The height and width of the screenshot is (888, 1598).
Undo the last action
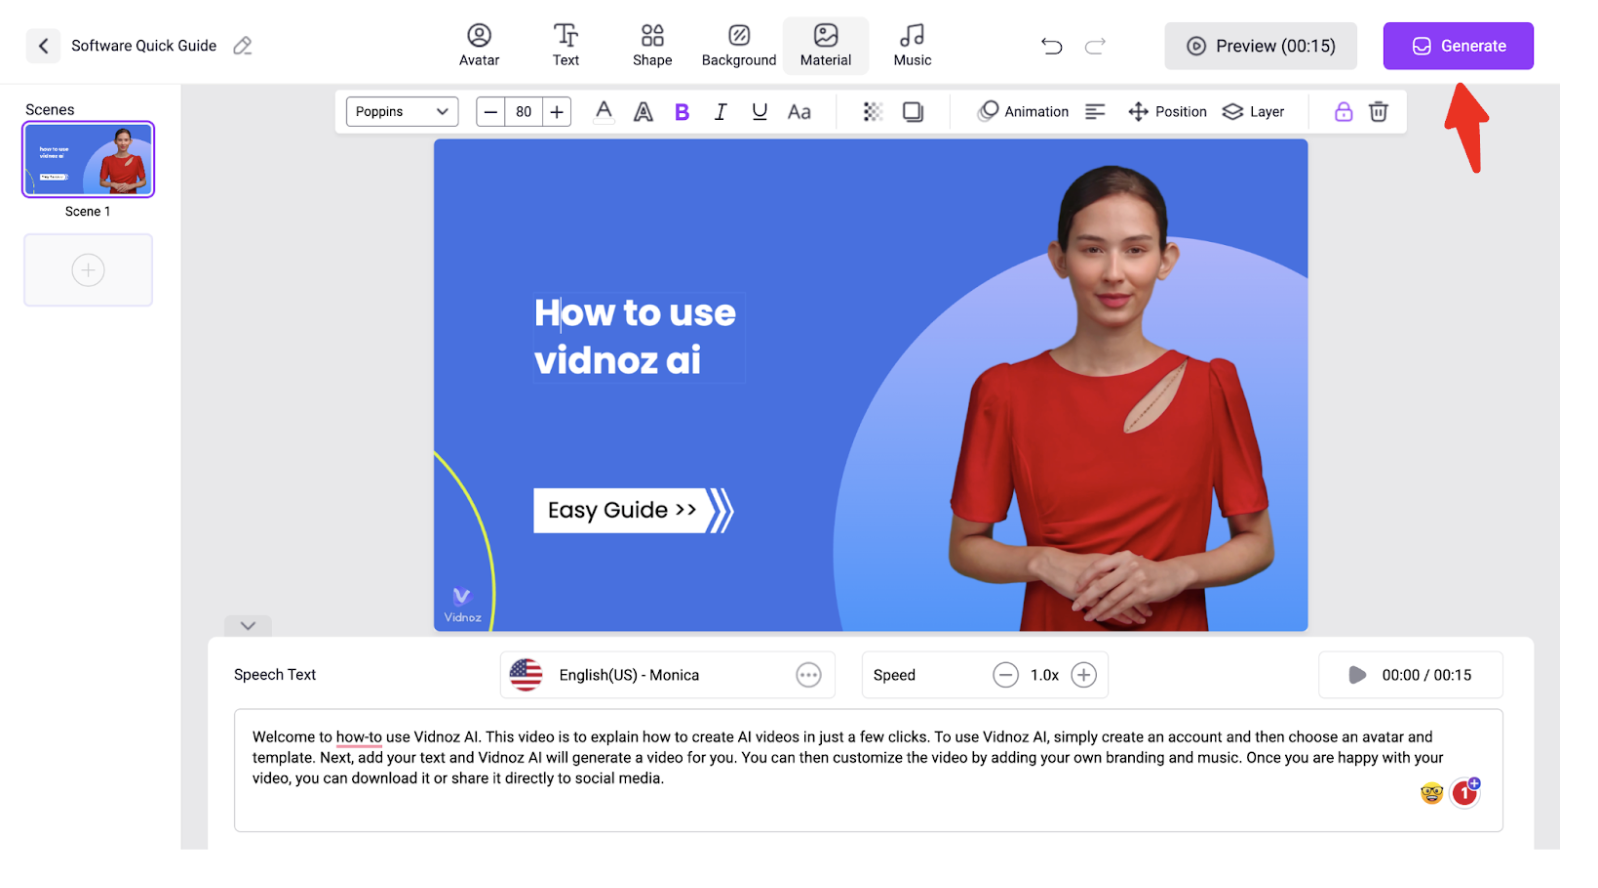point(1051,46)
